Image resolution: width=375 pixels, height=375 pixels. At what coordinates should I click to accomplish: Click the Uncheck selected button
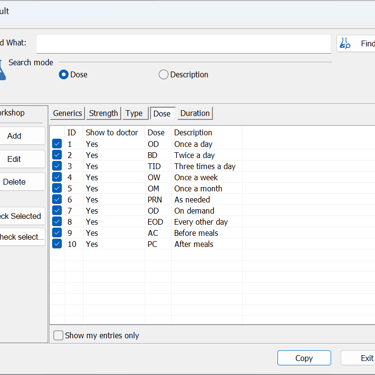pyautogui.click(x=21, y=237)
